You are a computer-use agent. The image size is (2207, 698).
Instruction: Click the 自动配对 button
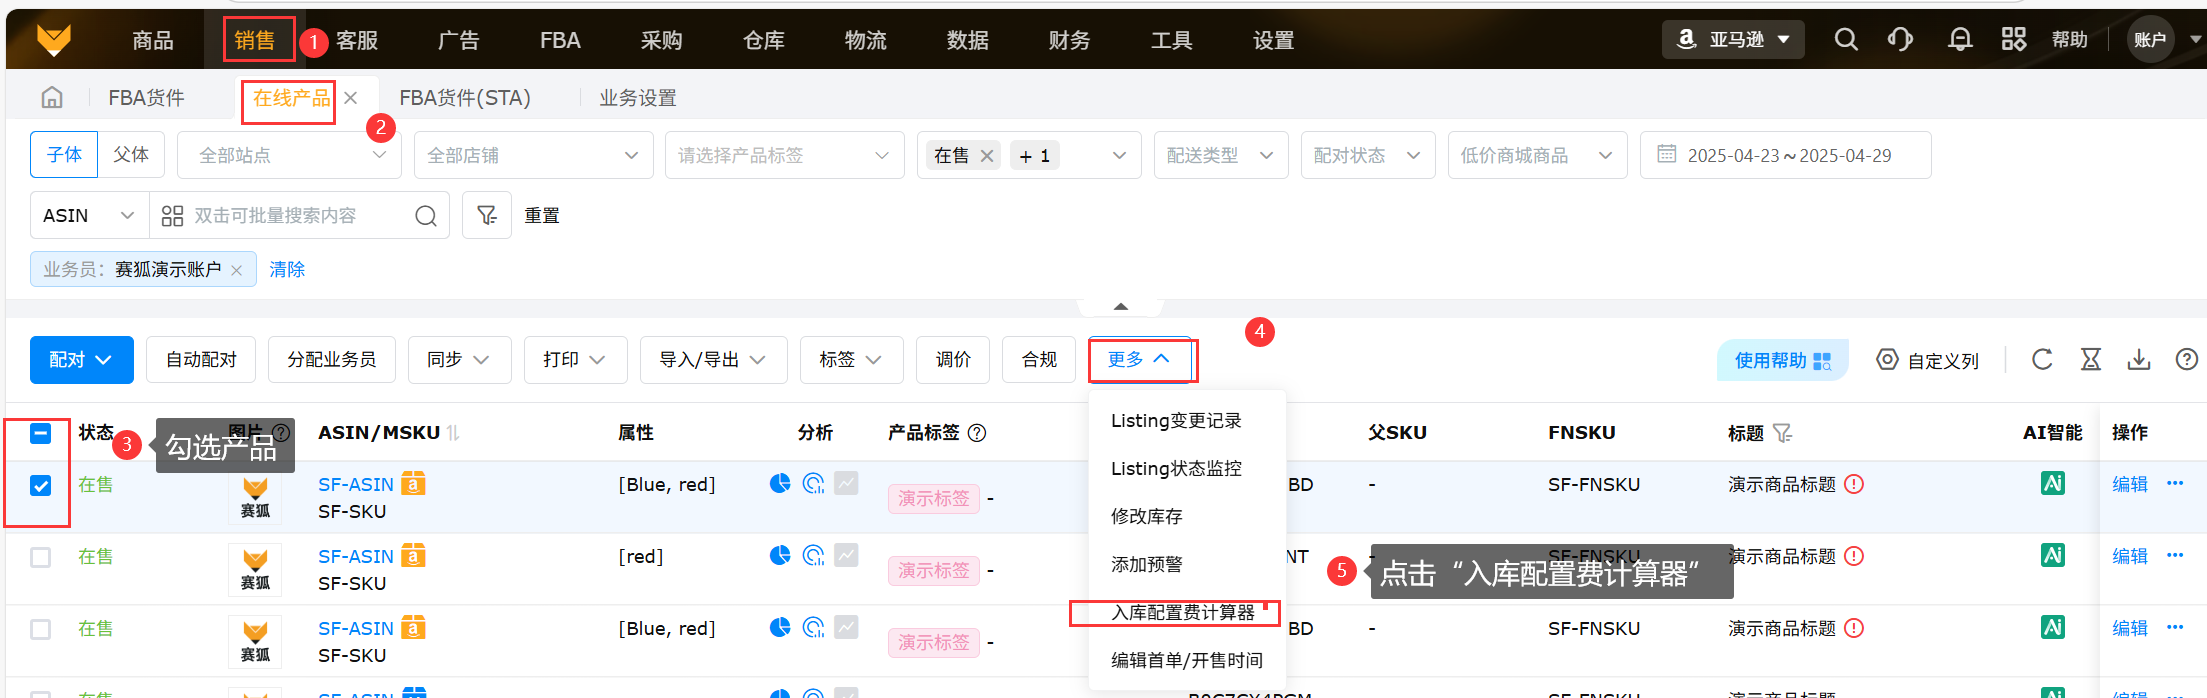click(201, 359)
